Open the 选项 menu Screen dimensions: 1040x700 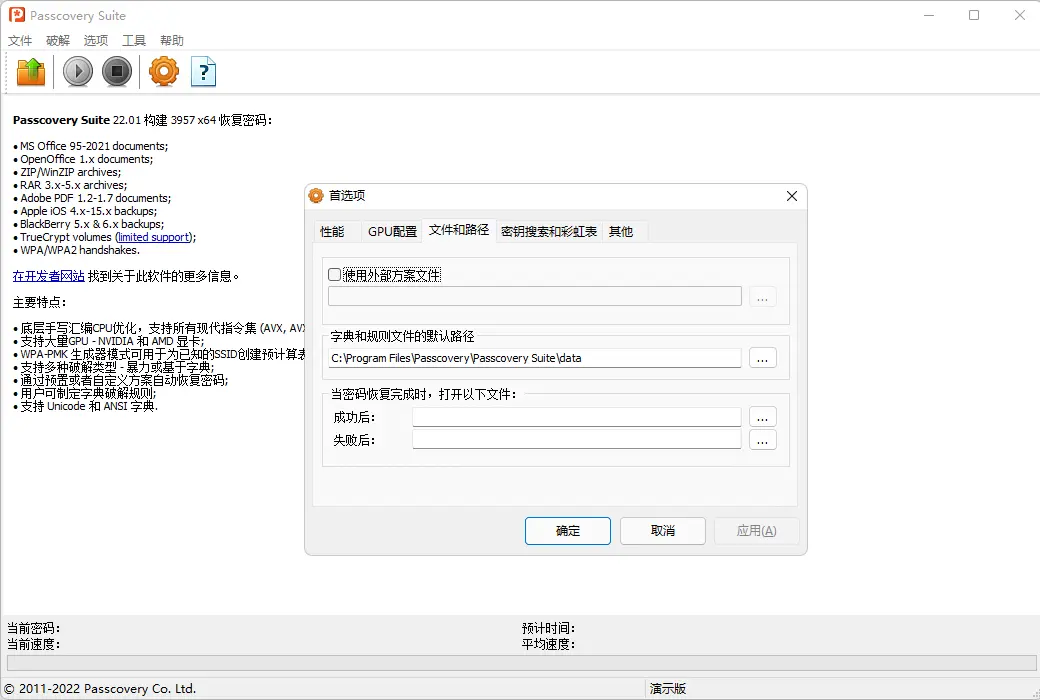click(x=96, y=40)
